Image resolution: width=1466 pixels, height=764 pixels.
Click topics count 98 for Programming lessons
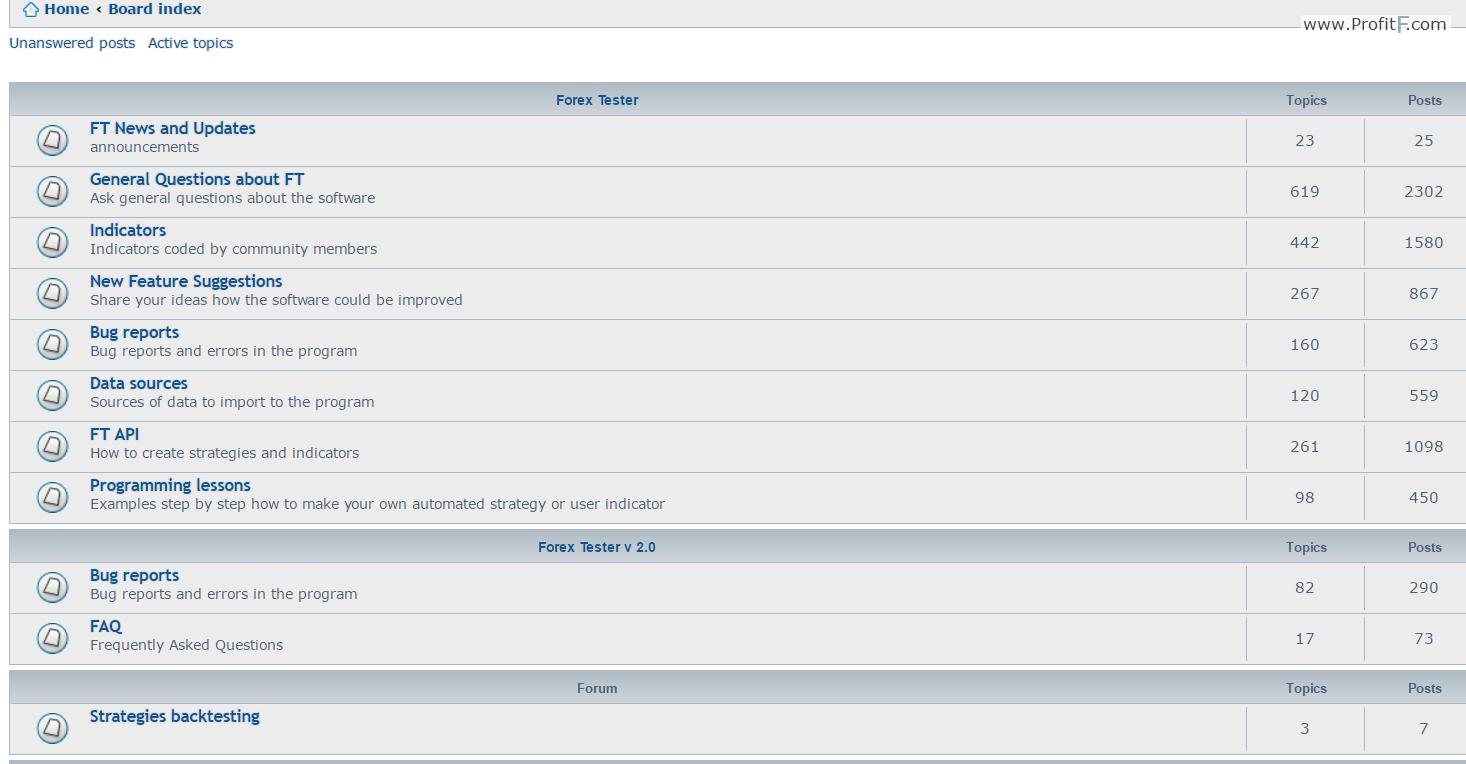tap(1305, 498)
